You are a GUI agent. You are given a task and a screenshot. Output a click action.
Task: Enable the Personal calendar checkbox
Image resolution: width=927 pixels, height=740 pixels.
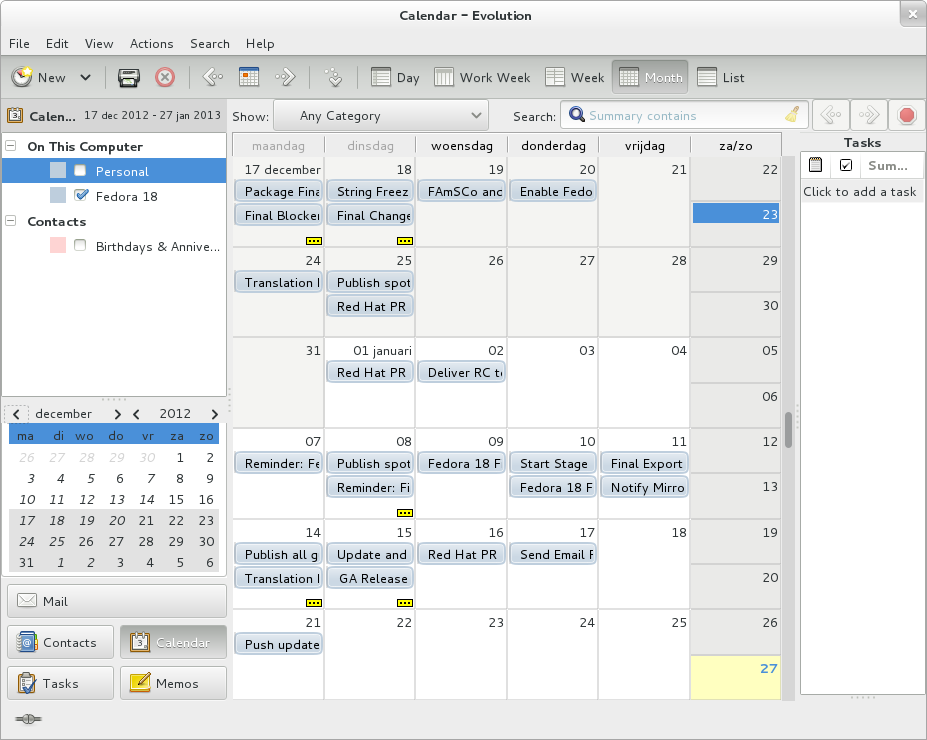point(80,171)
